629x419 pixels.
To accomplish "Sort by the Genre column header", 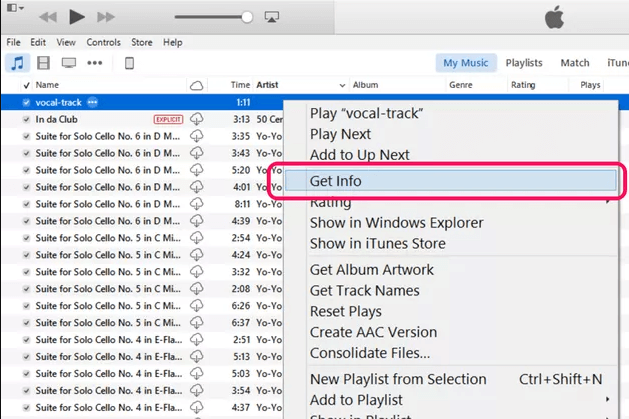I will tap(461, 85).
